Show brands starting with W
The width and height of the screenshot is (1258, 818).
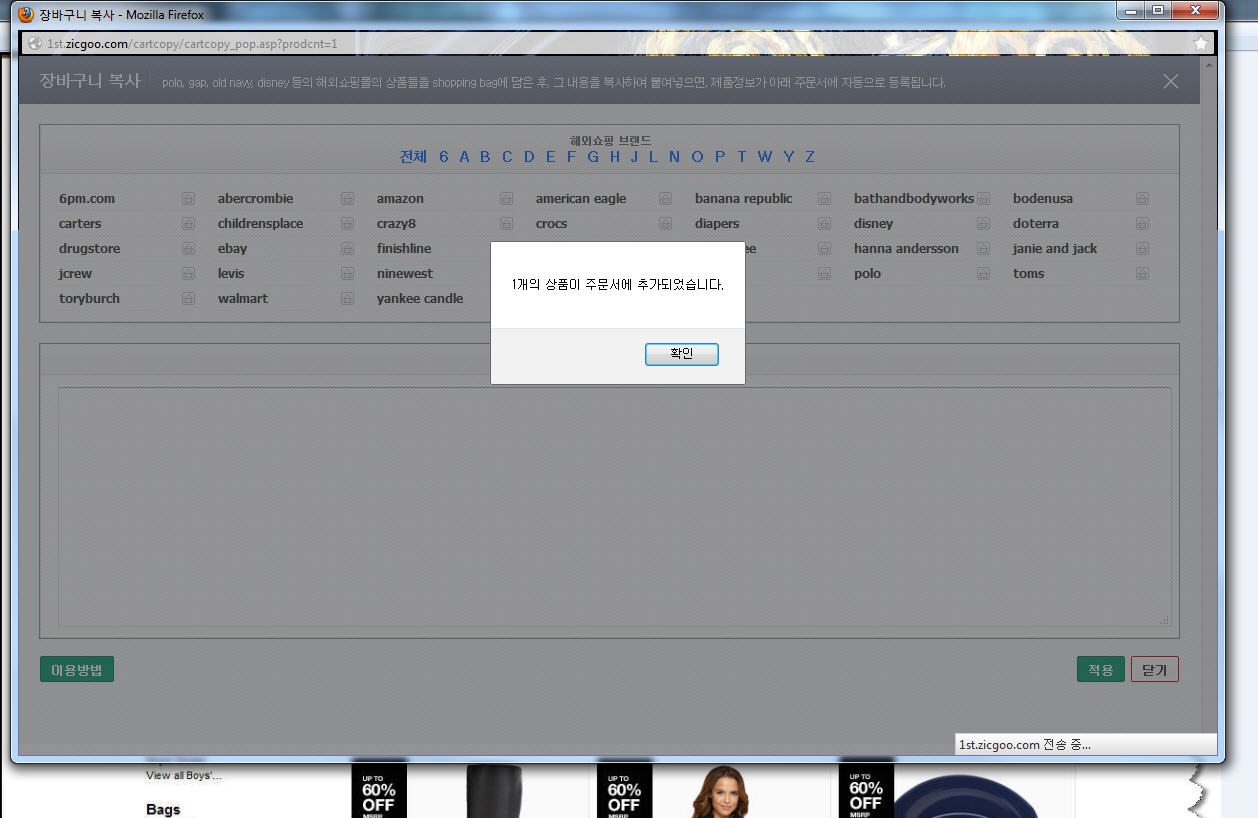click(765, 156)
